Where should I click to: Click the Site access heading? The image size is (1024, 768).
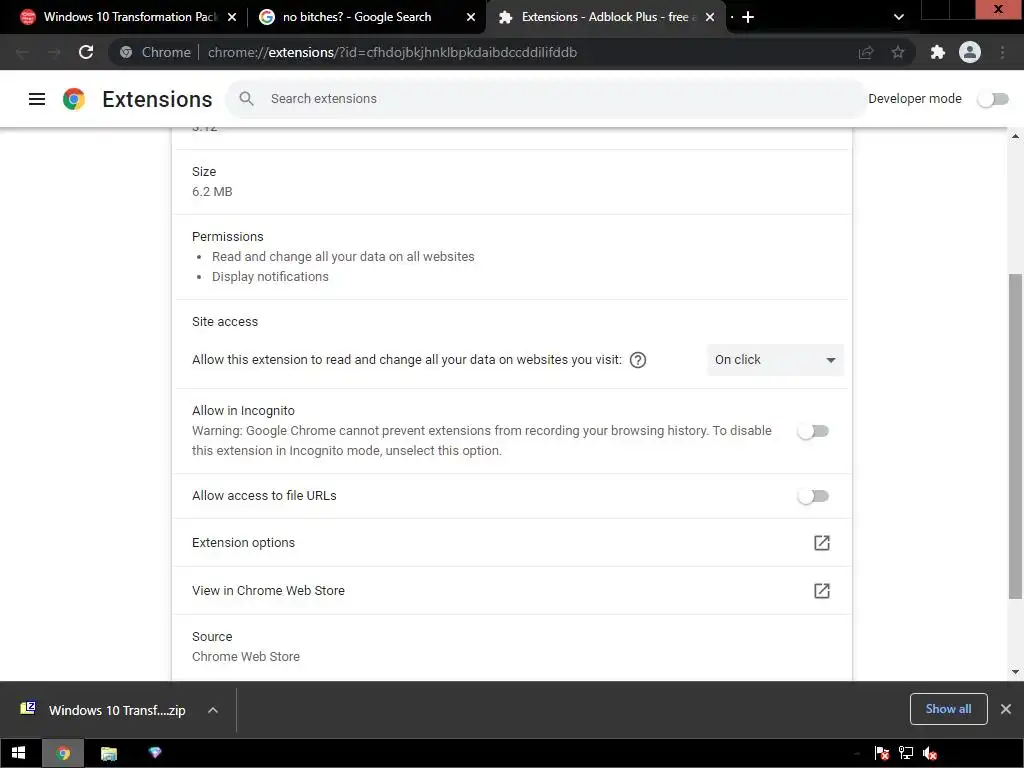click(x=225, y=321)
